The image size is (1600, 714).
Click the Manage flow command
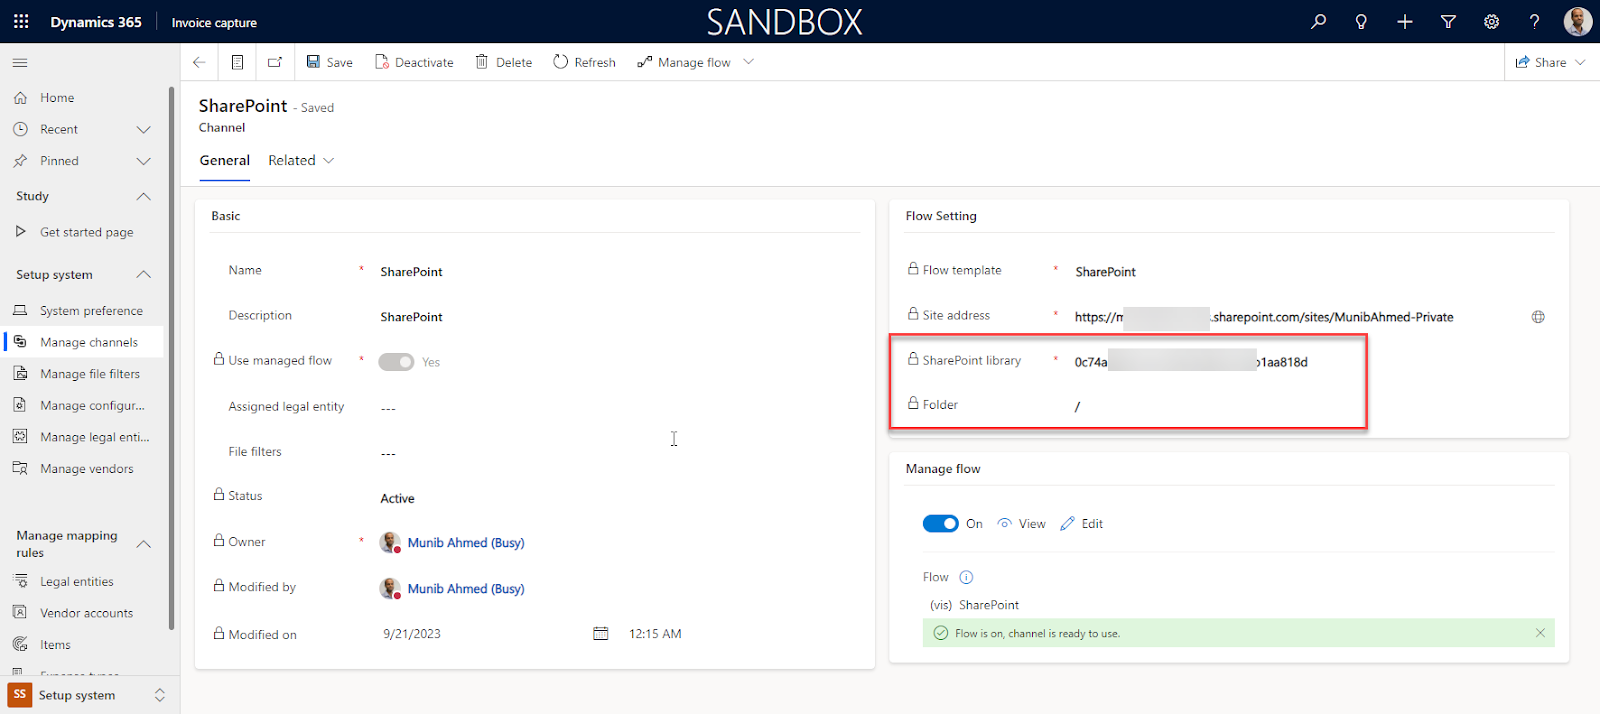point(684,62)
